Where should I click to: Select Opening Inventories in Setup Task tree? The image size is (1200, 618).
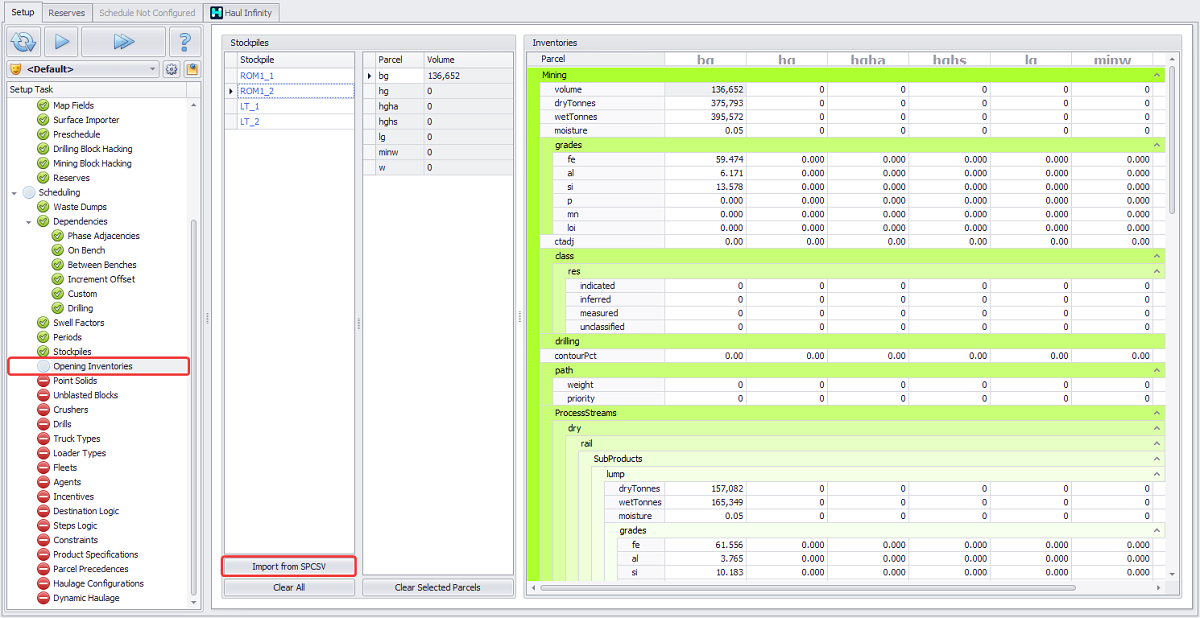pyautogui.click(x=92, y=367)
